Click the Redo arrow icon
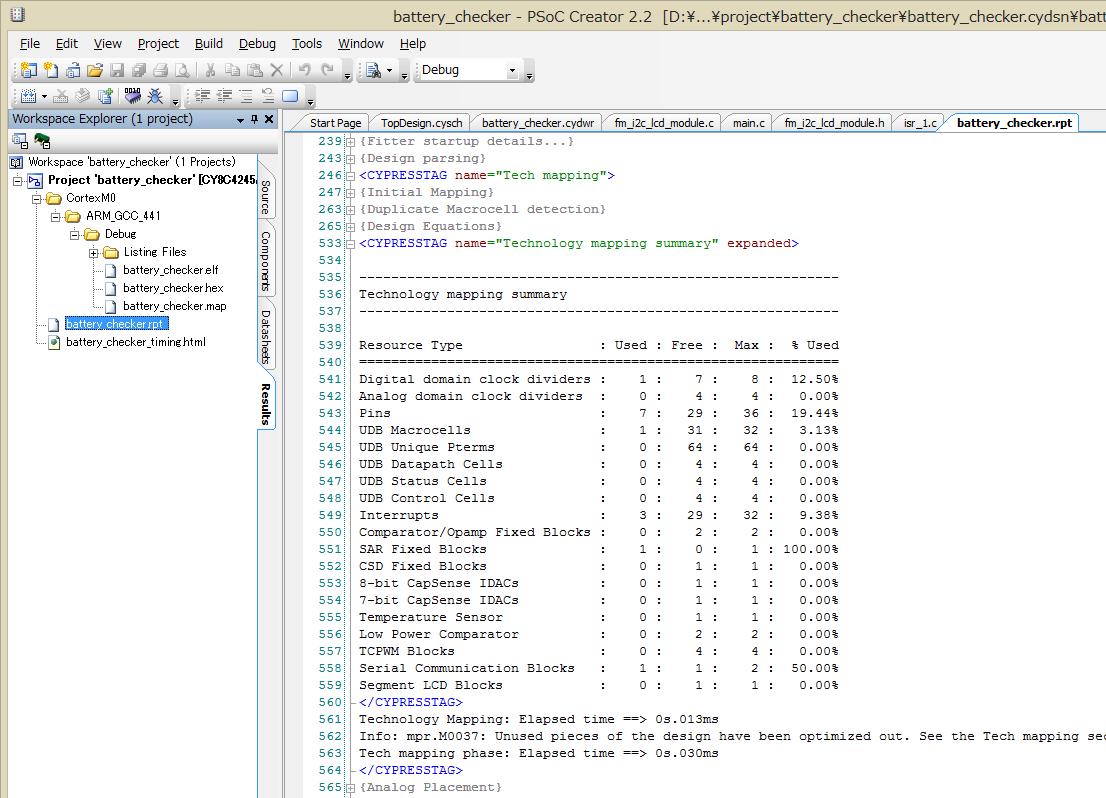This screenshot has width=1106, height=798. [x=327, y=69]
